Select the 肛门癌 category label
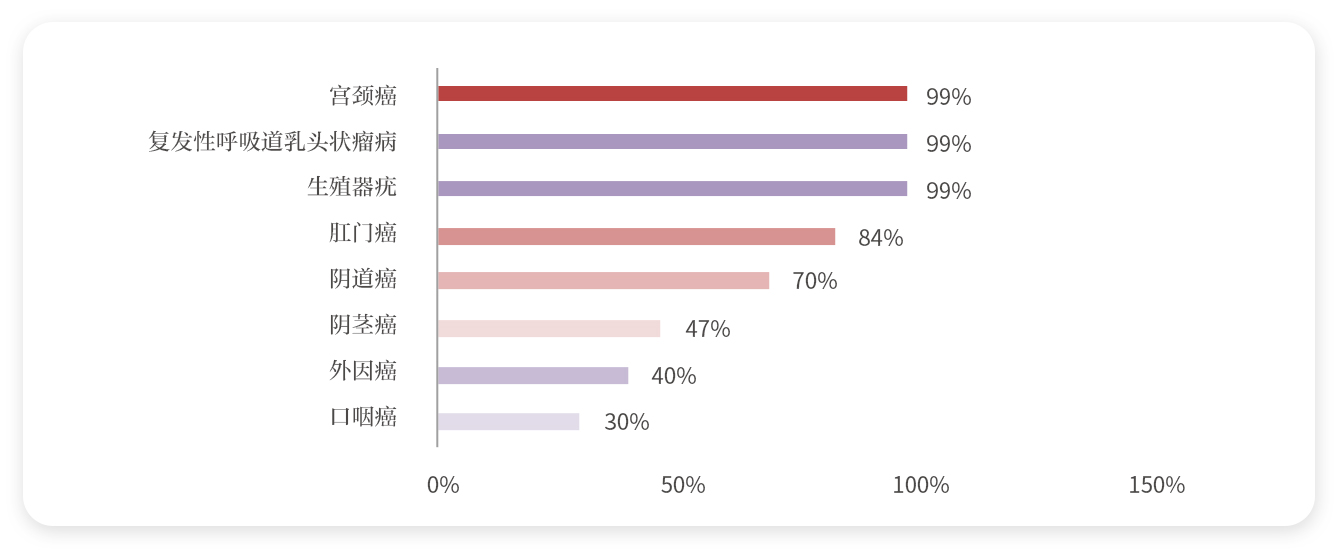1339x550 pixels. (363, 233)
